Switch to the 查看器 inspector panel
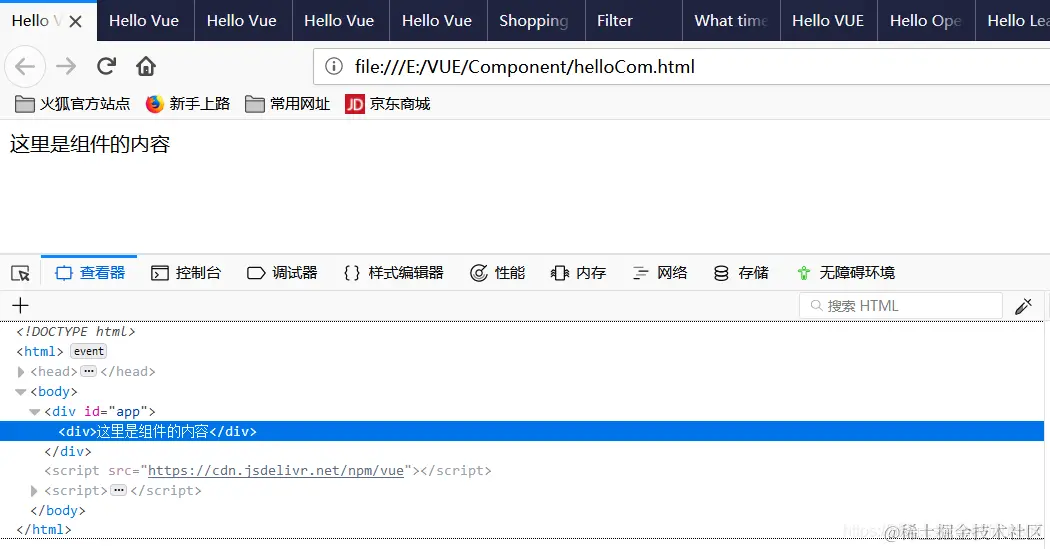Viewport: 1050px width, 549px height. pyautogui.click(x=90, y=273)
